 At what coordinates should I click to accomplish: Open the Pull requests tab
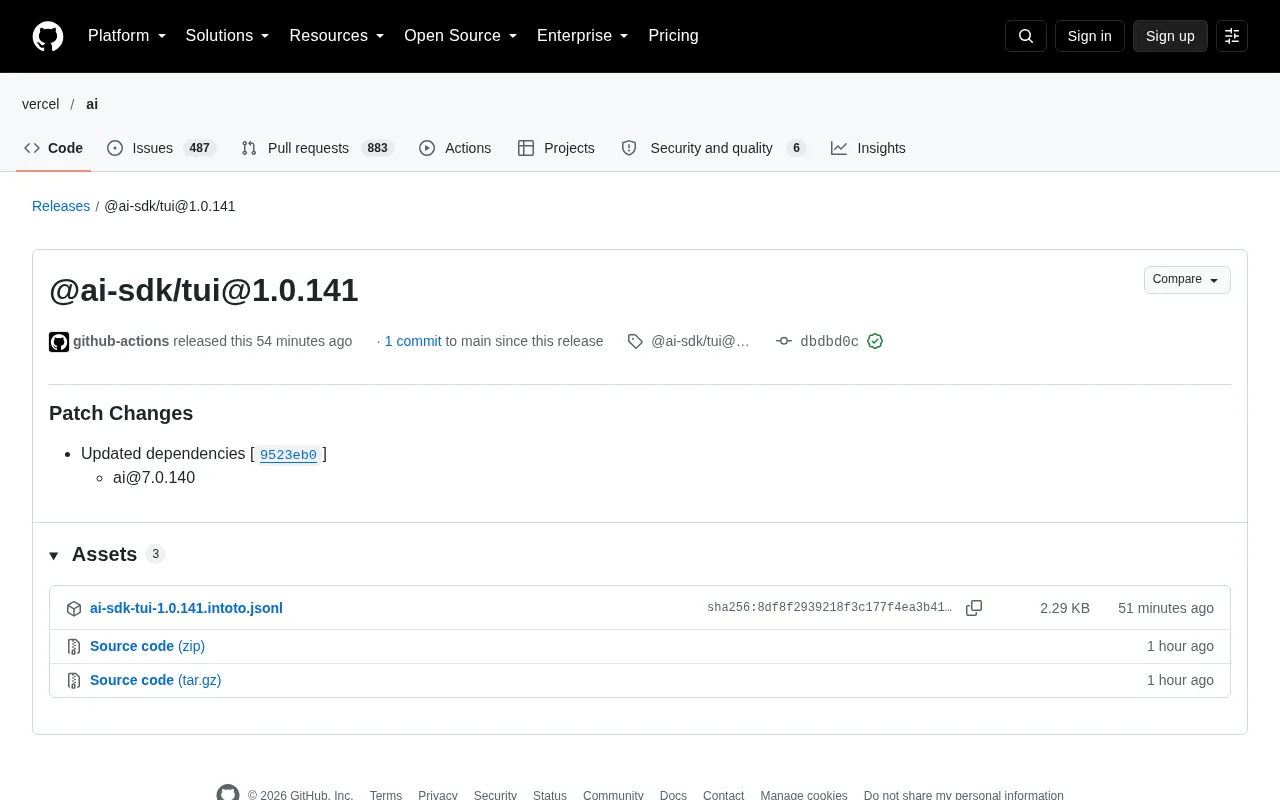point(318,148)
